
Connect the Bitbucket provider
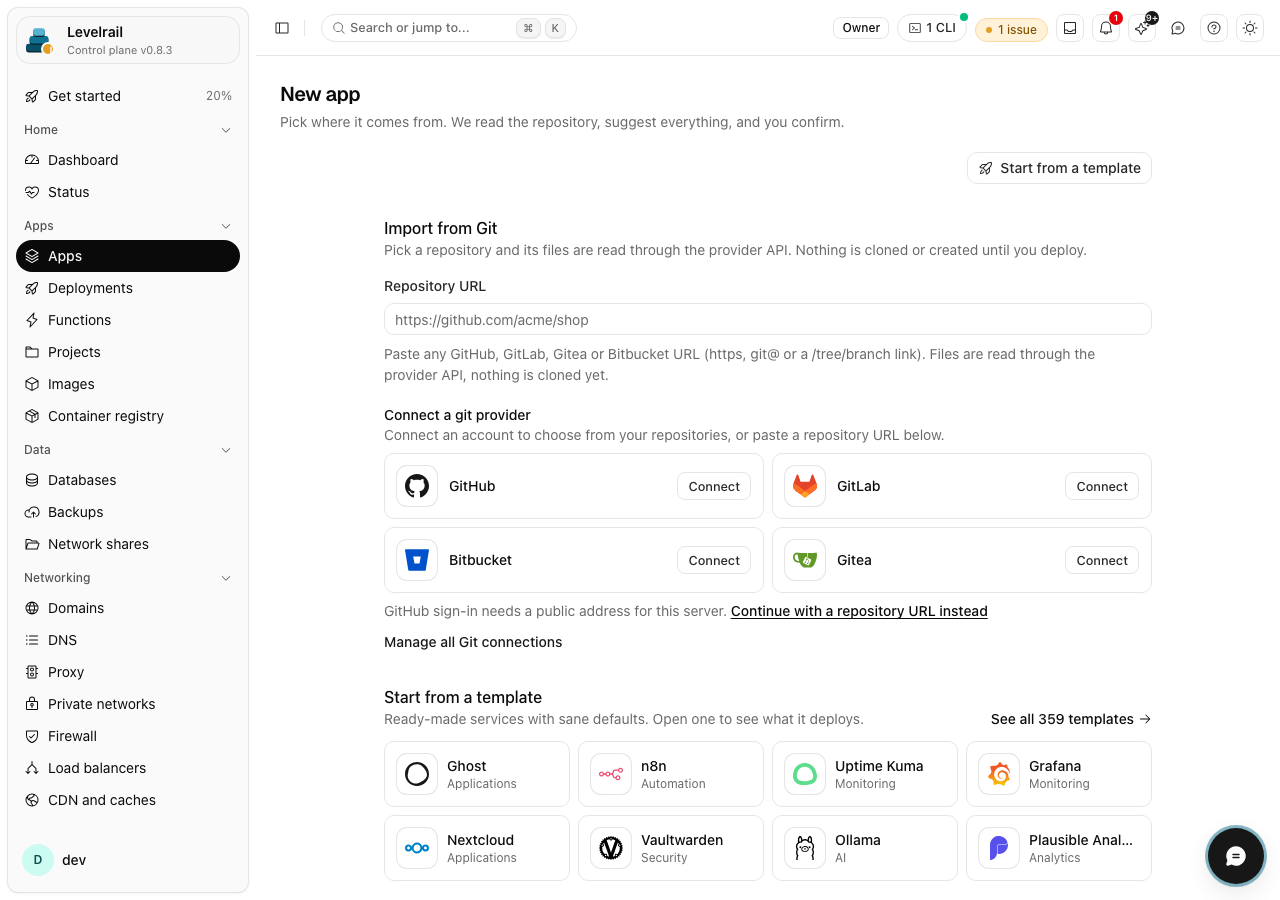click(x=714, y=560)
